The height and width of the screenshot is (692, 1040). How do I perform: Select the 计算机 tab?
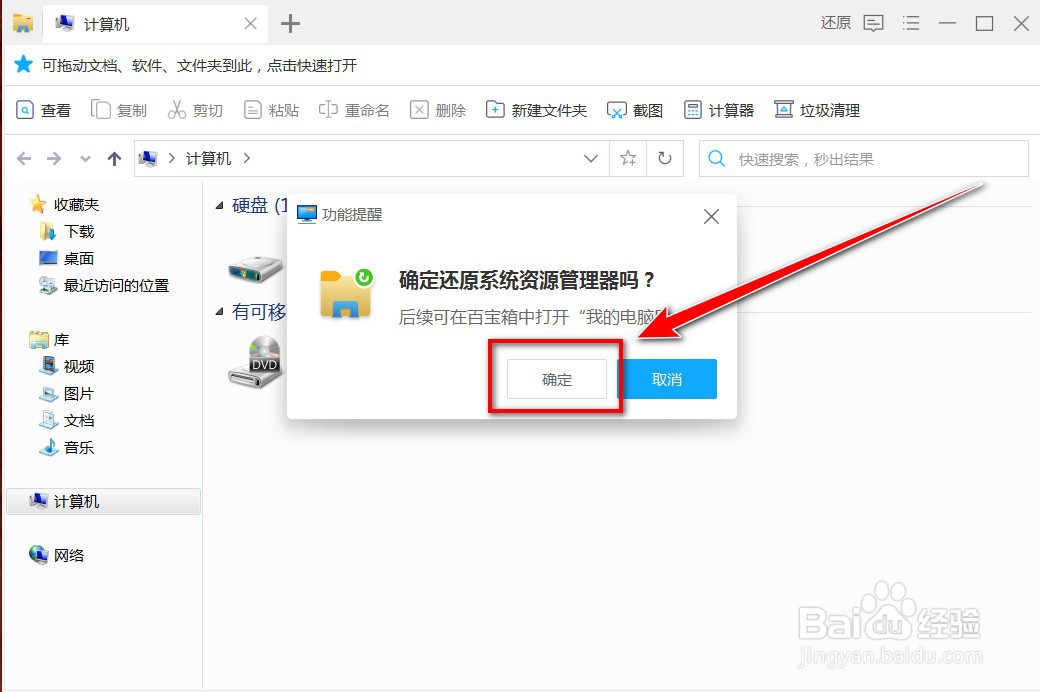tap(155, 24)
